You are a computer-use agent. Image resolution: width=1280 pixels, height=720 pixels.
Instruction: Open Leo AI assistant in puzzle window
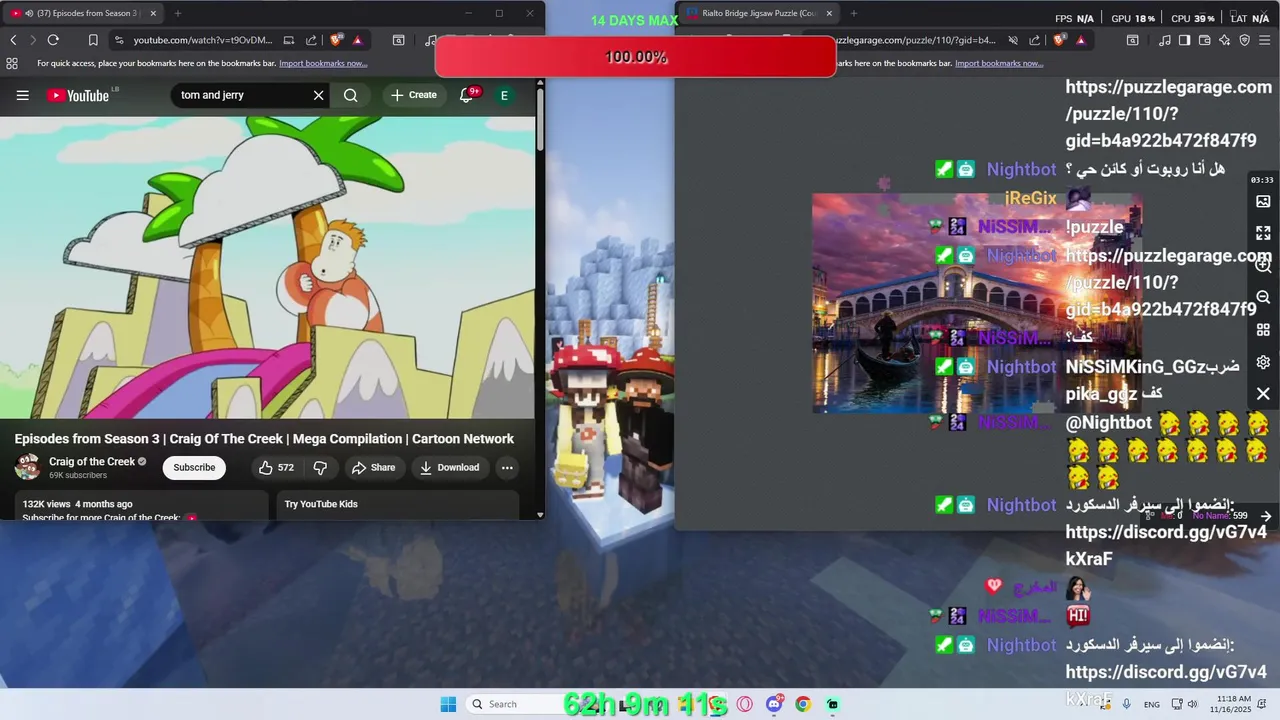click(1224, 40)
